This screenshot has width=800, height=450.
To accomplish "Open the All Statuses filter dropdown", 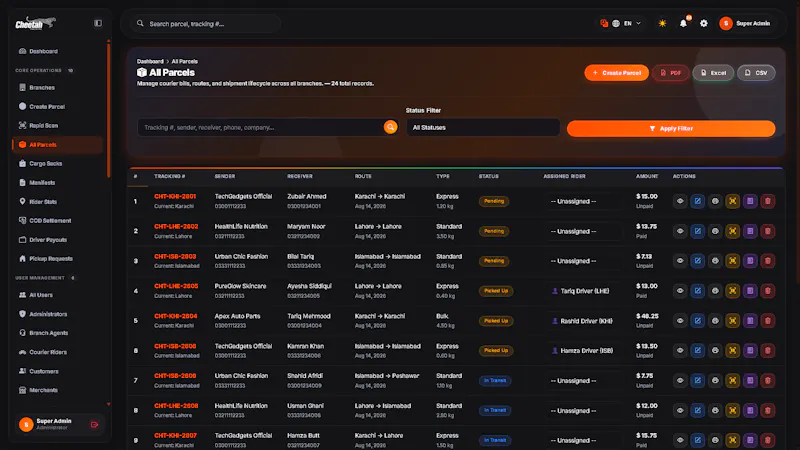I will 483,128.
